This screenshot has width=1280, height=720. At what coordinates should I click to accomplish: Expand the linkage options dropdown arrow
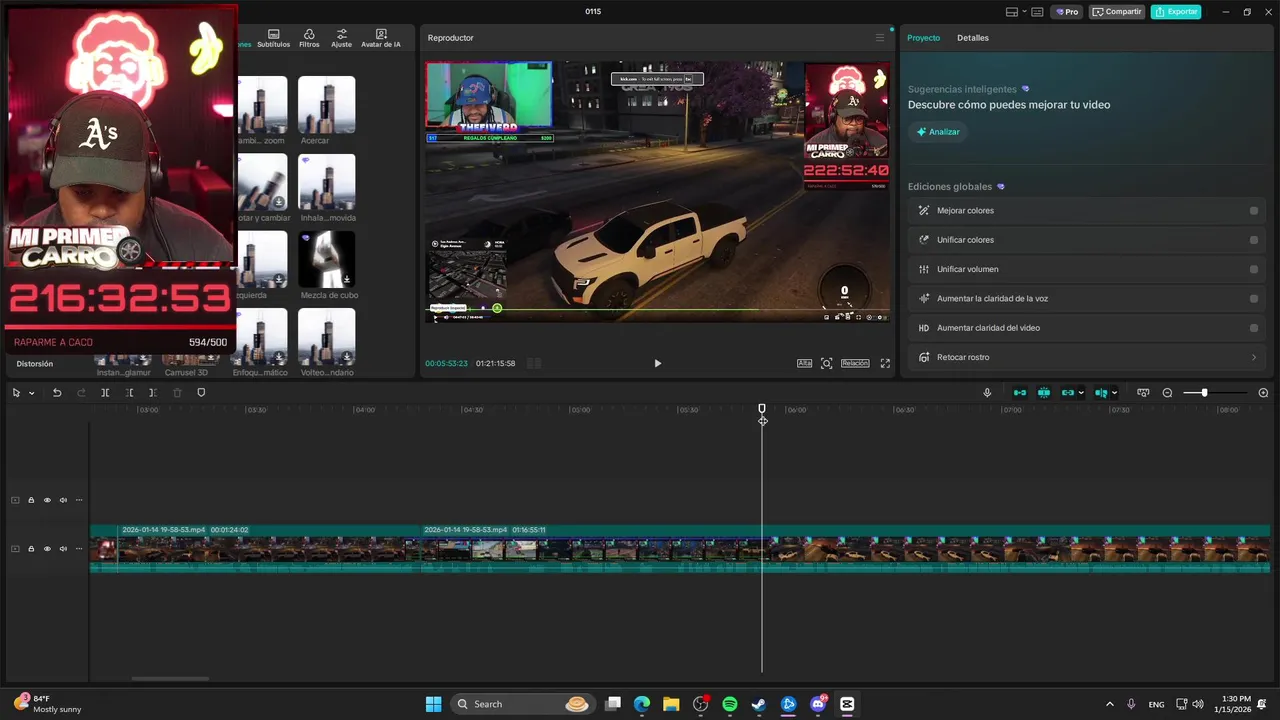click(x=1081, y=393)
